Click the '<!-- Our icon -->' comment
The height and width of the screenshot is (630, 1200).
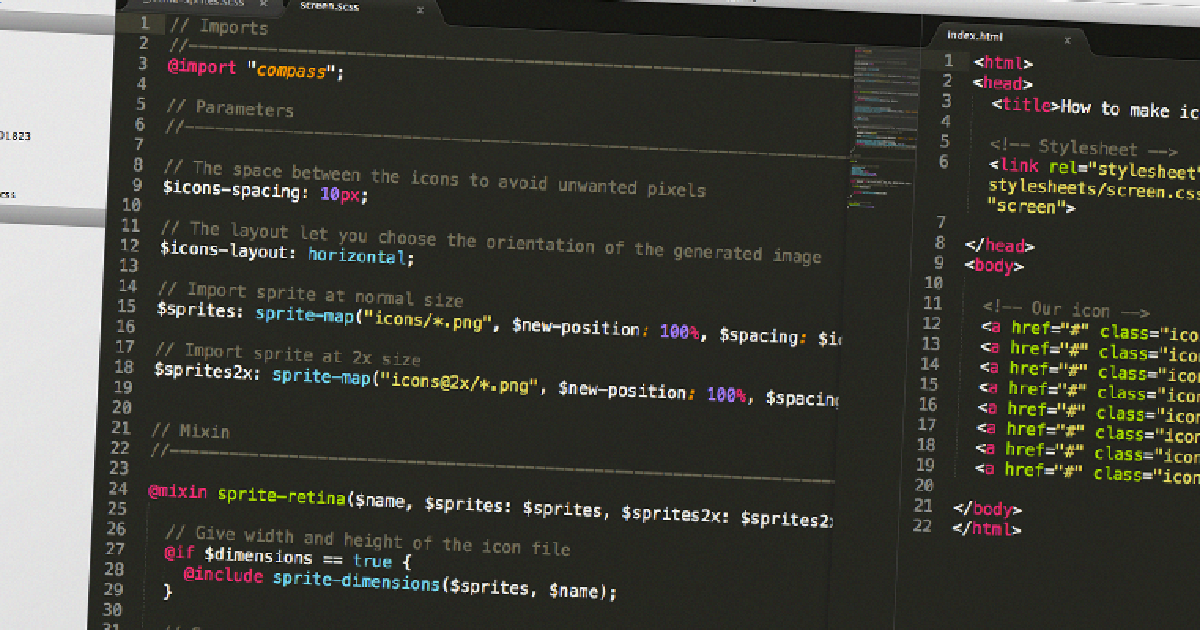(x=1066, y=310)
